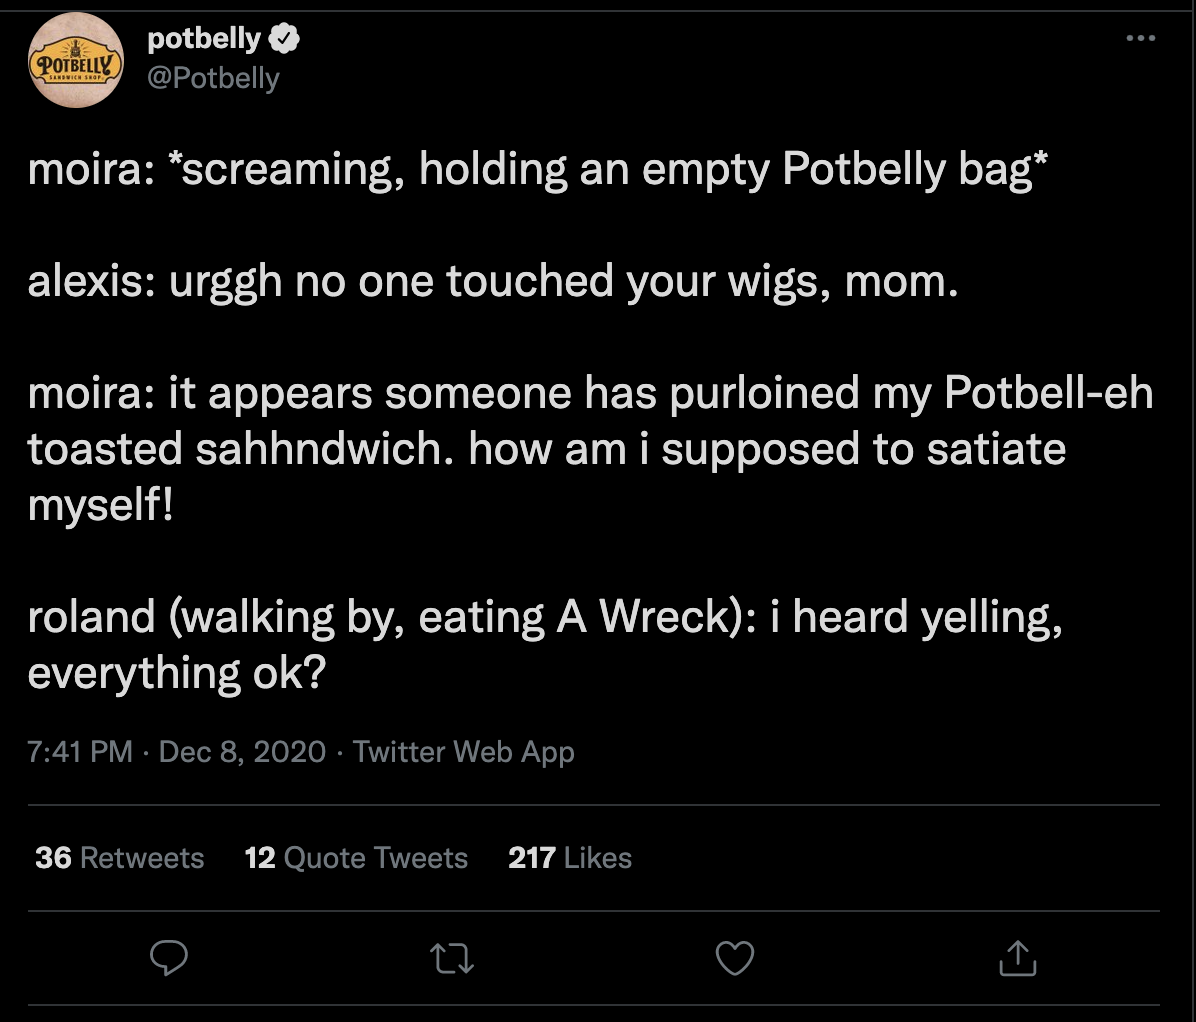Open the three-dot more options menu
1196x1022 pixels.
[1140, 39]
